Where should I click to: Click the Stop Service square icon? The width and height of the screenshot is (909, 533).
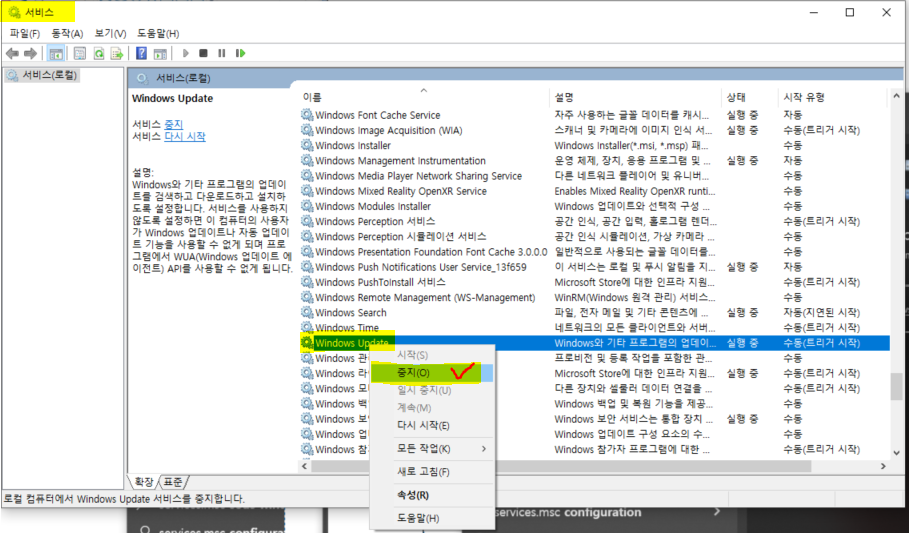203,53
